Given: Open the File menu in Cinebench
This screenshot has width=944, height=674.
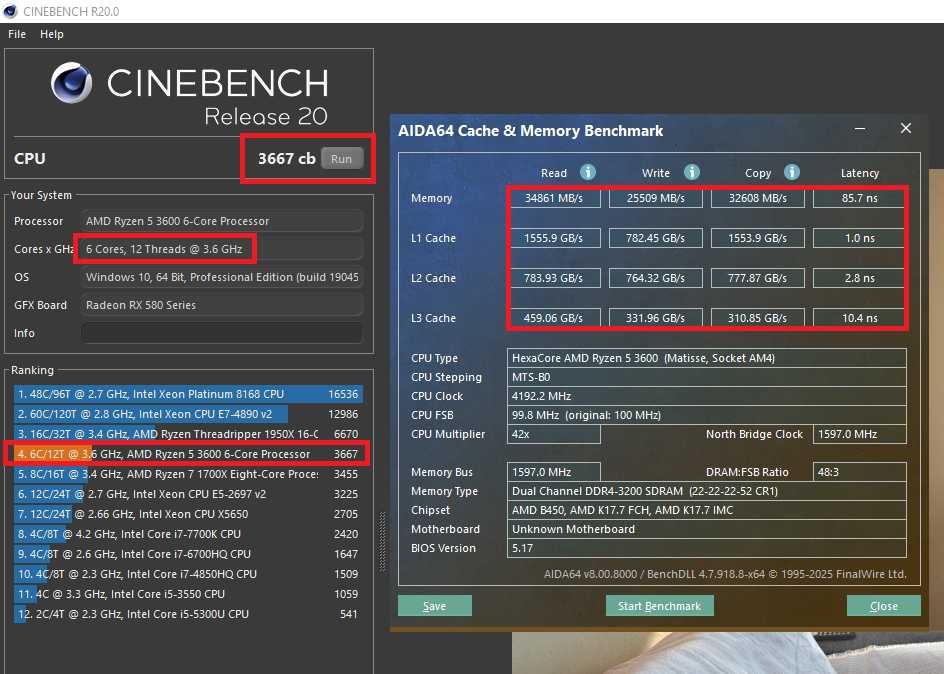Looking at the screenshot, I should (17, 34).
